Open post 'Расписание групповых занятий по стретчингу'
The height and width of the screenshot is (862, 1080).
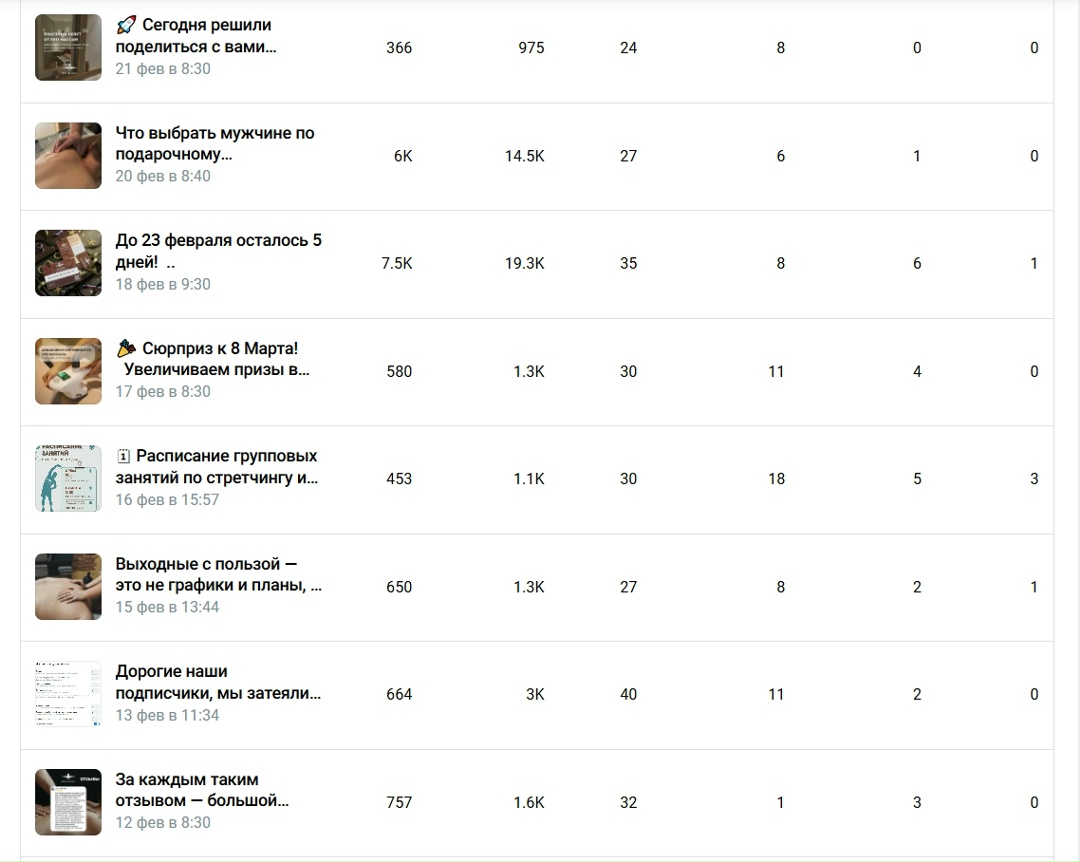(217, 466)
